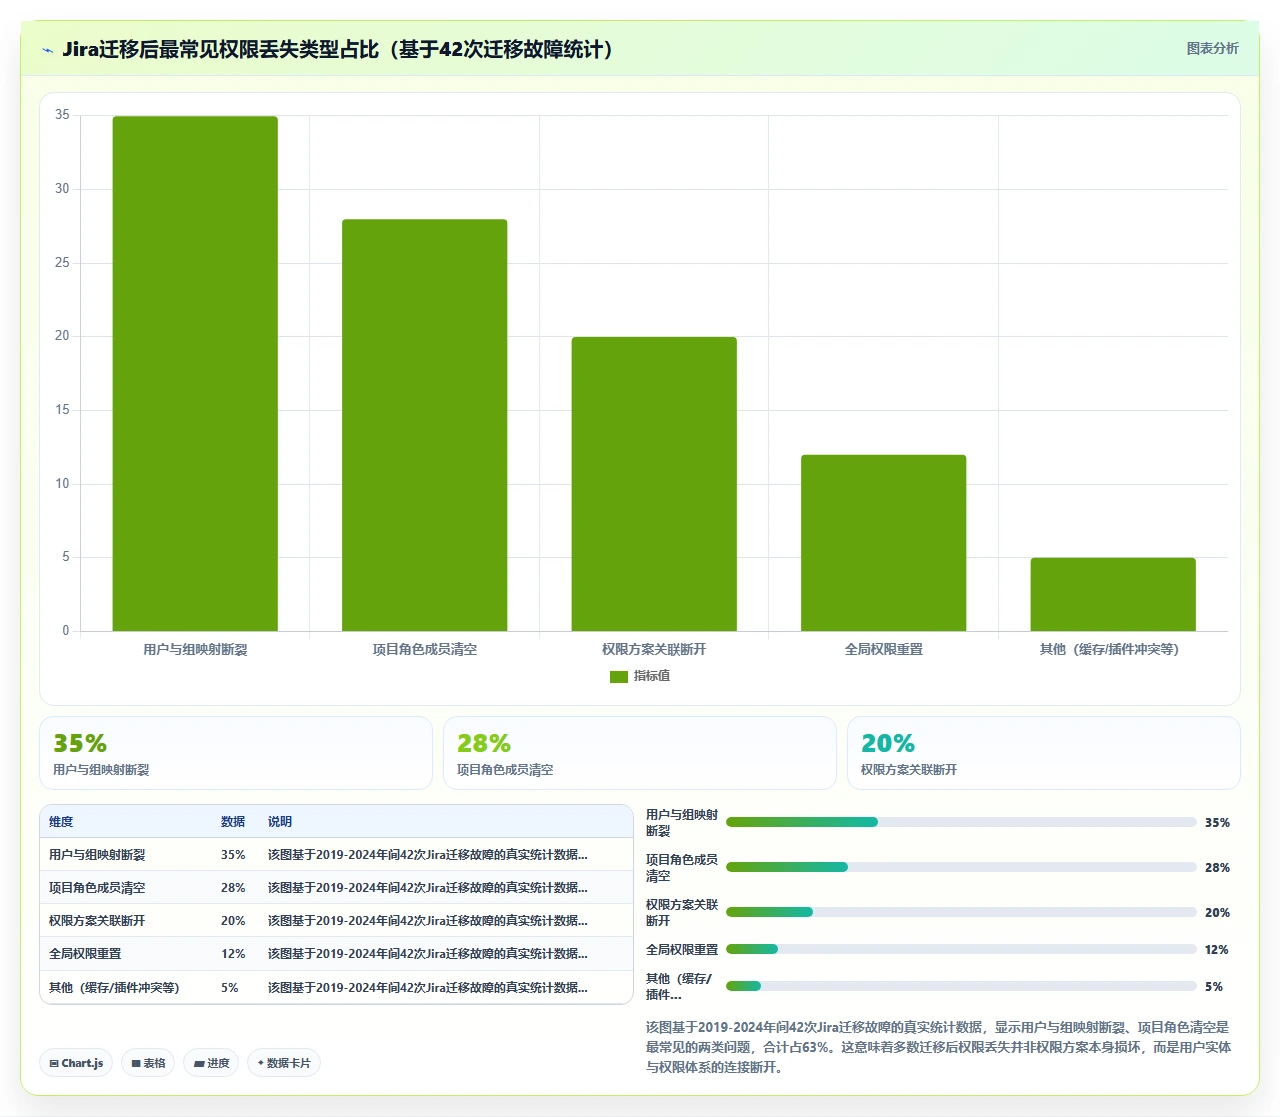The width and height of the screenshot is (1280, 1117).
Task: Click the 权限方案关联断开 x-axis label
Action: point(654,649)
